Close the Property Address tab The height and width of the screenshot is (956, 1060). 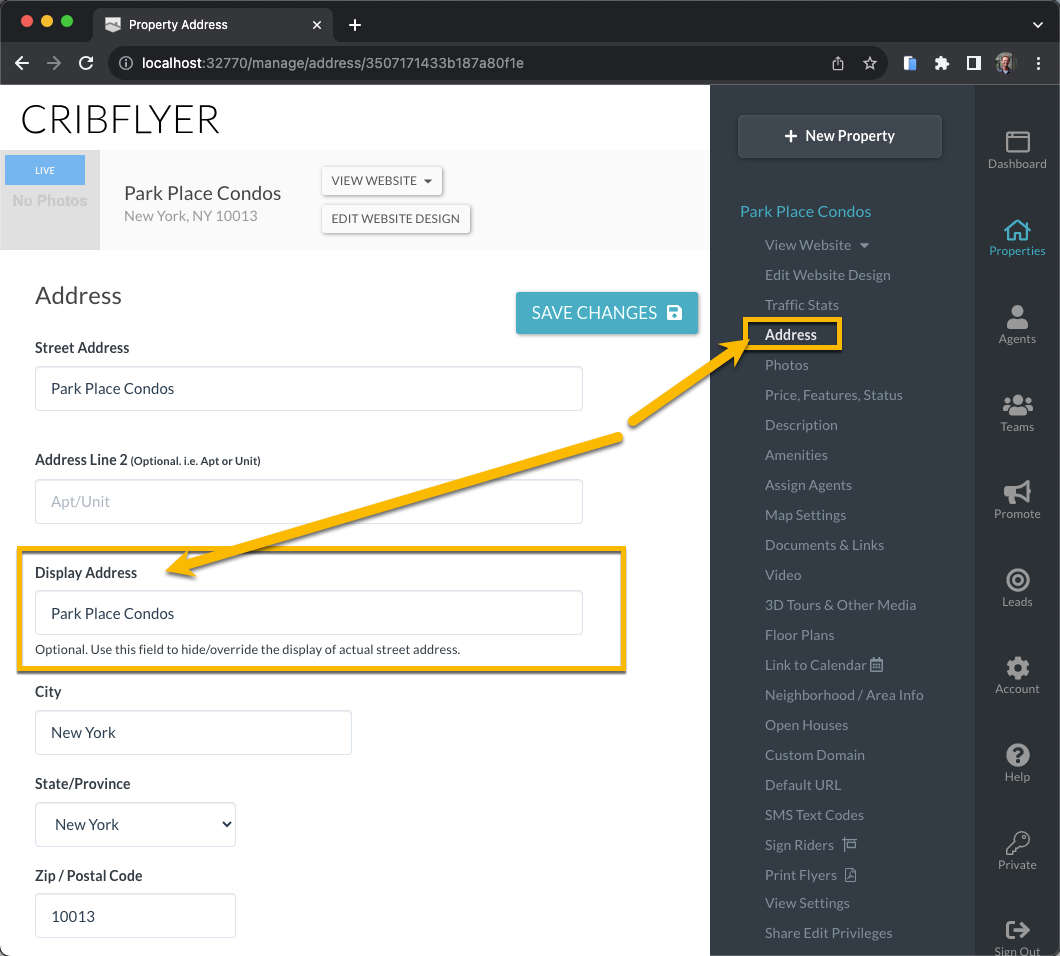316,25
